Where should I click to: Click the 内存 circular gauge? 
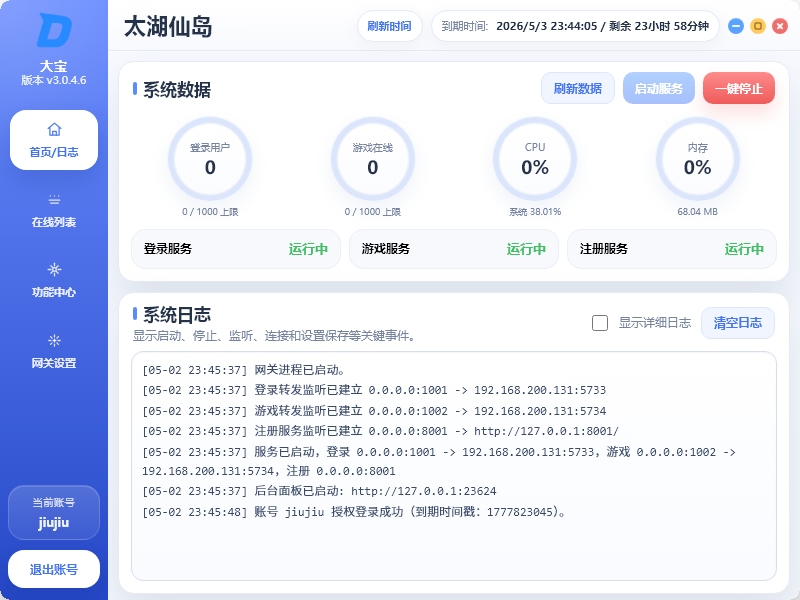697,159
